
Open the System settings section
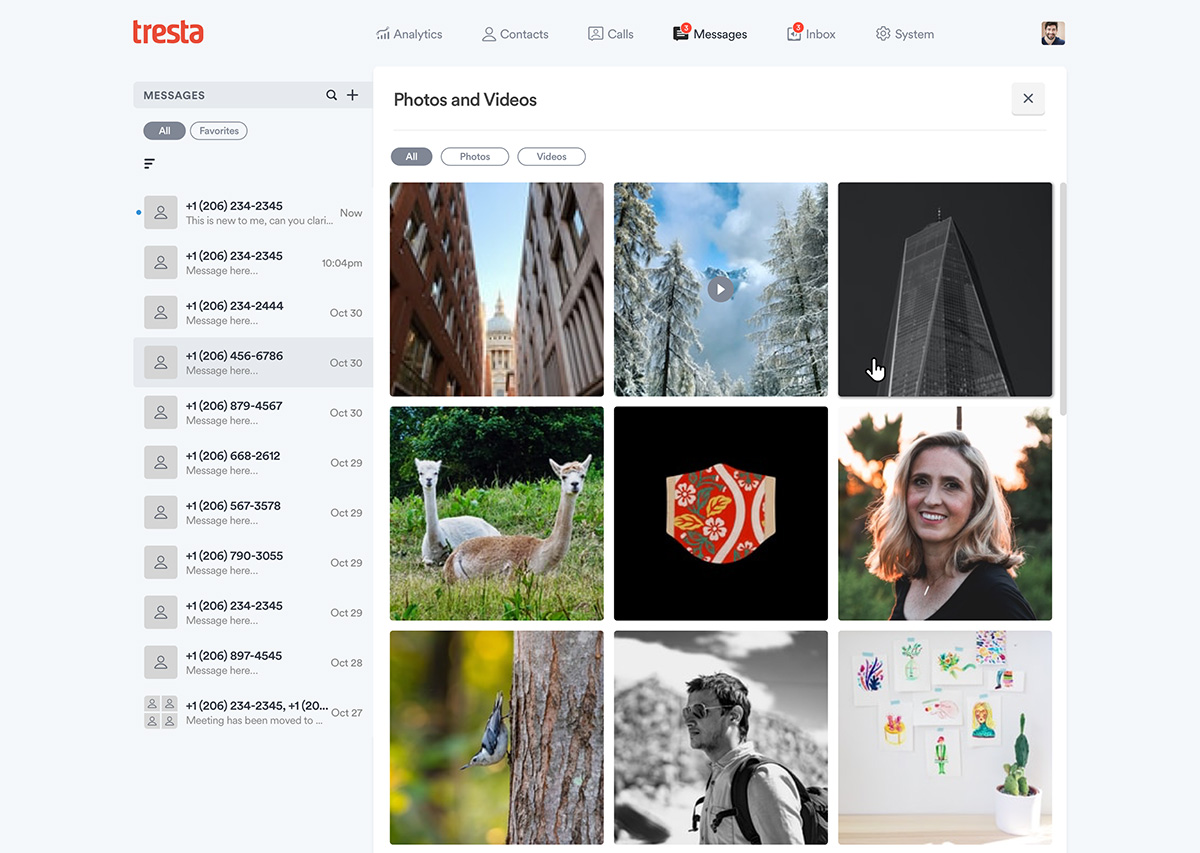pos(904,34)
